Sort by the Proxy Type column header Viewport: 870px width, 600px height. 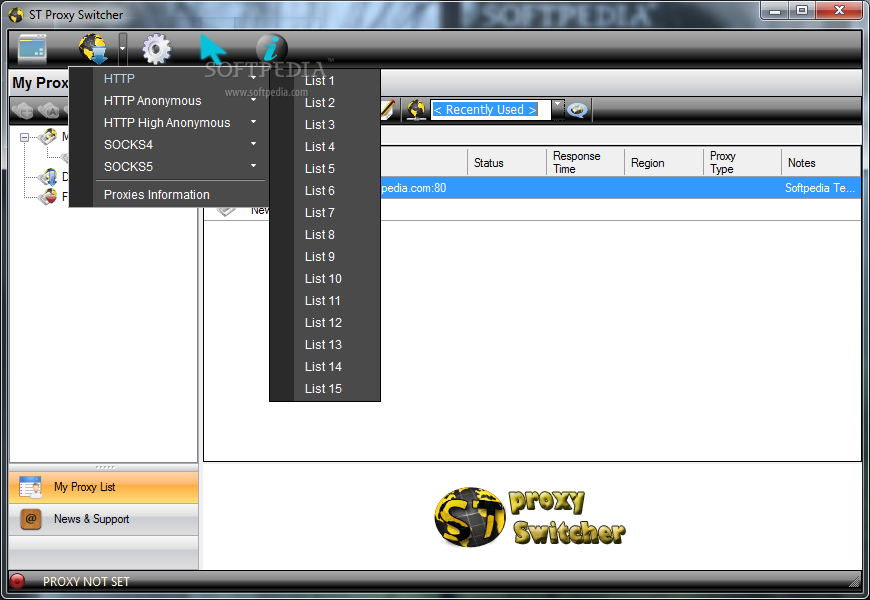742,163
